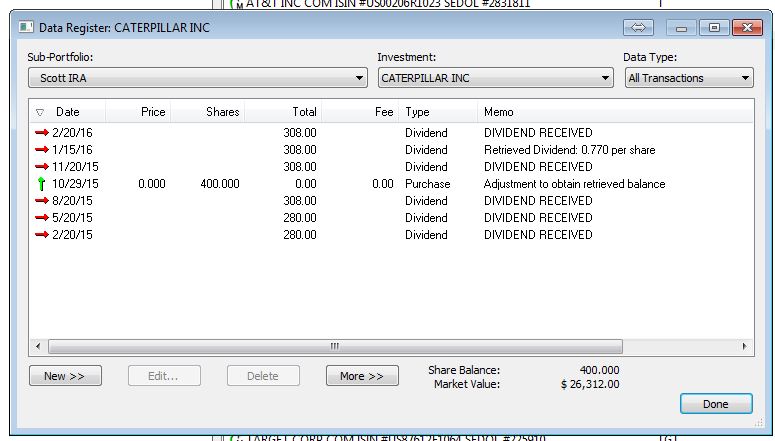
Task: Click memo Retrieved Dividend: 0.770 per share
Action: point(569,150)
